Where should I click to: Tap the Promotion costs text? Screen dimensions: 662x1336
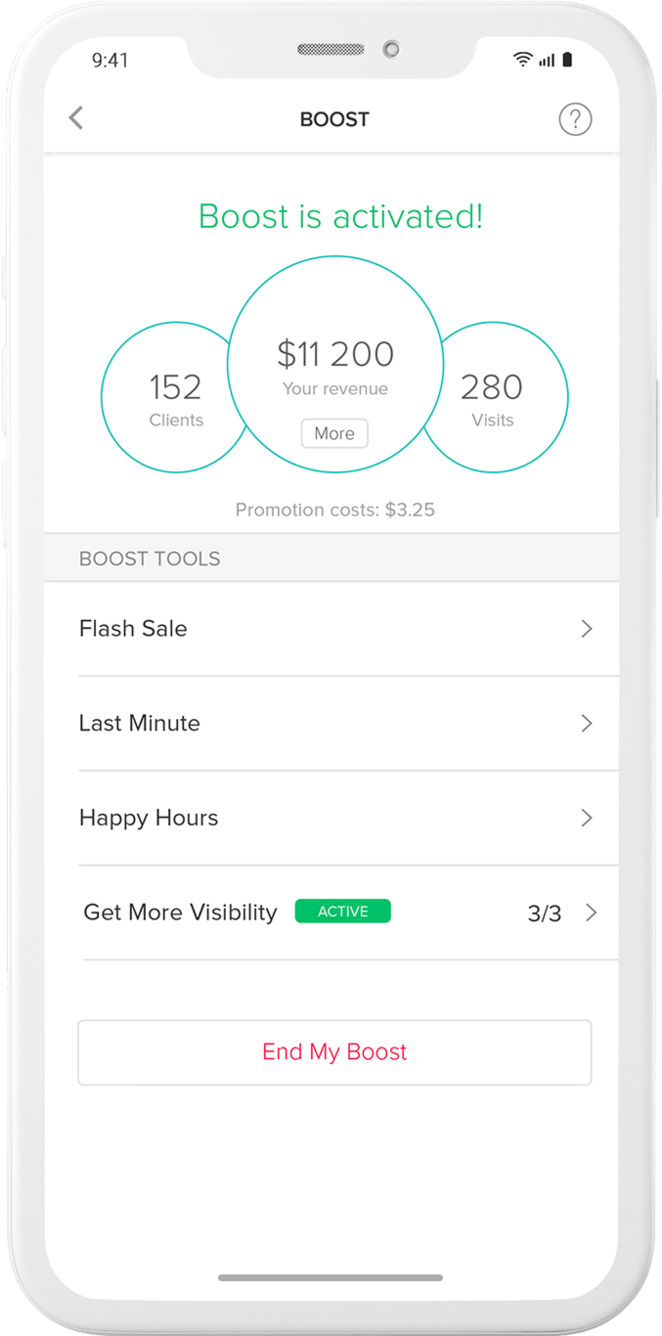[335, 510]
